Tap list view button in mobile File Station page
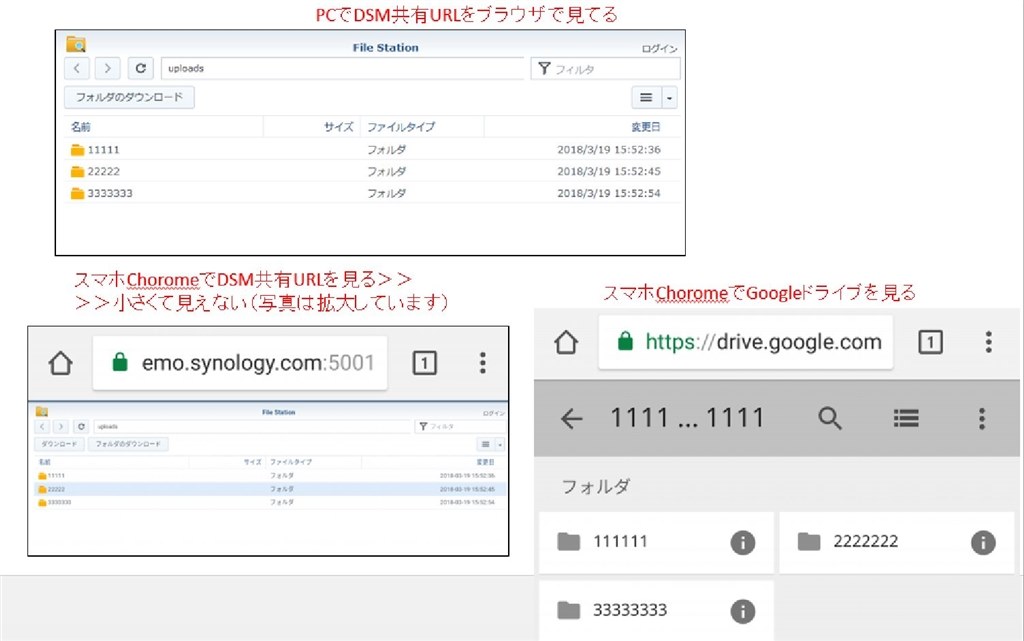The height and width of the screenshot is (641, 1024). (485, 445)
